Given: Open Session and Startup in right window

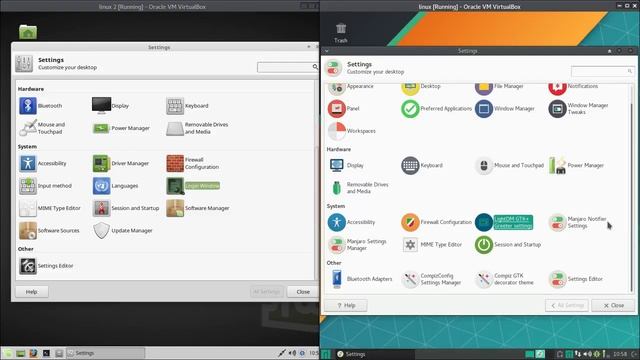Looking at the screenshot, I should click(508, 244).
